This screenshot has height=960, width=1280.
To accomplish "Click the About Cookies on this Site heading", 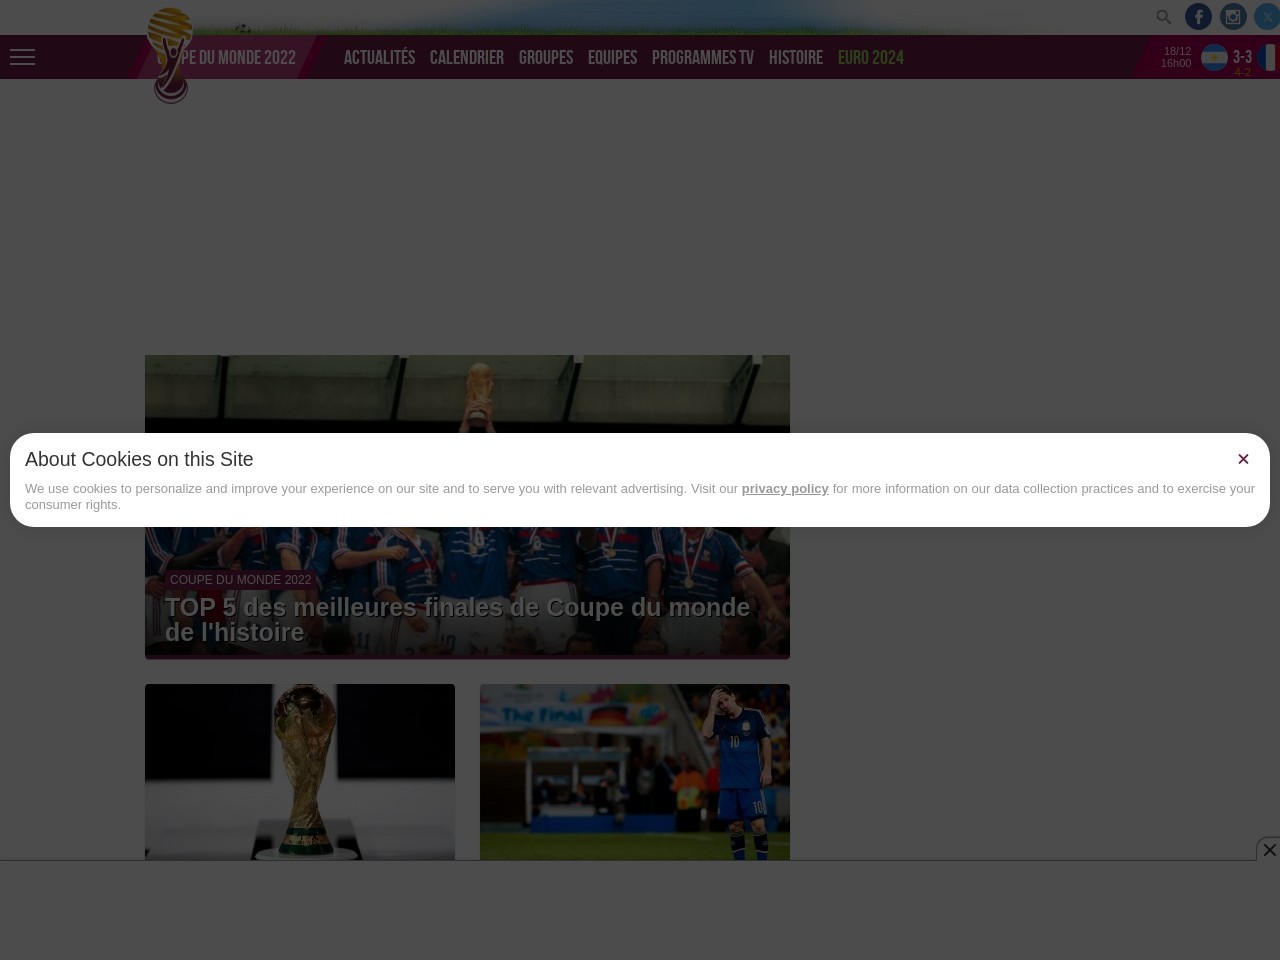I will [139, 459].
